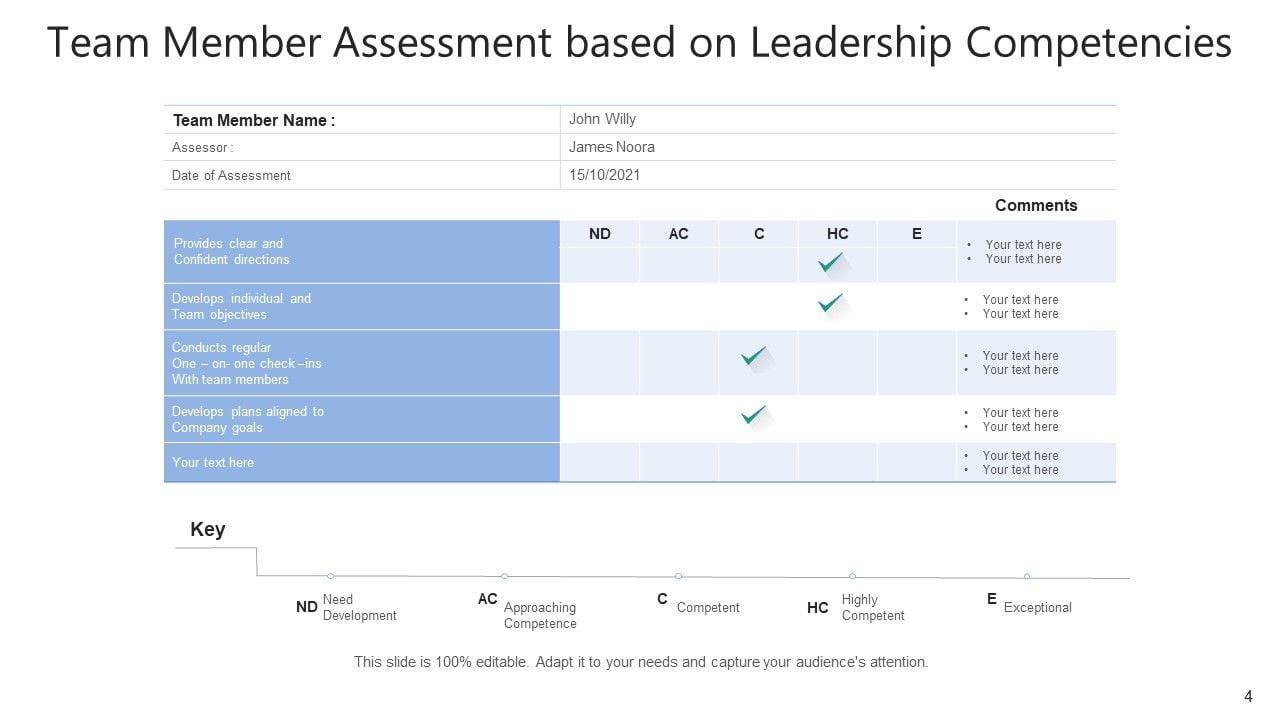Viewport: 1280px width, 720px height.
Task: Click the assessment date 15/10/2021
Action: 605,175
